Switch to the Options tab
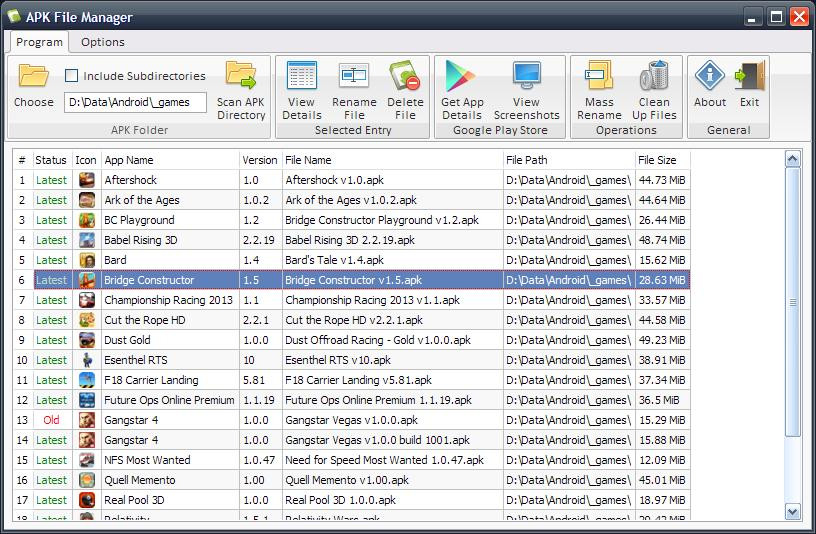Viewport: 816px width, 534px height. (x=103, y=42)
